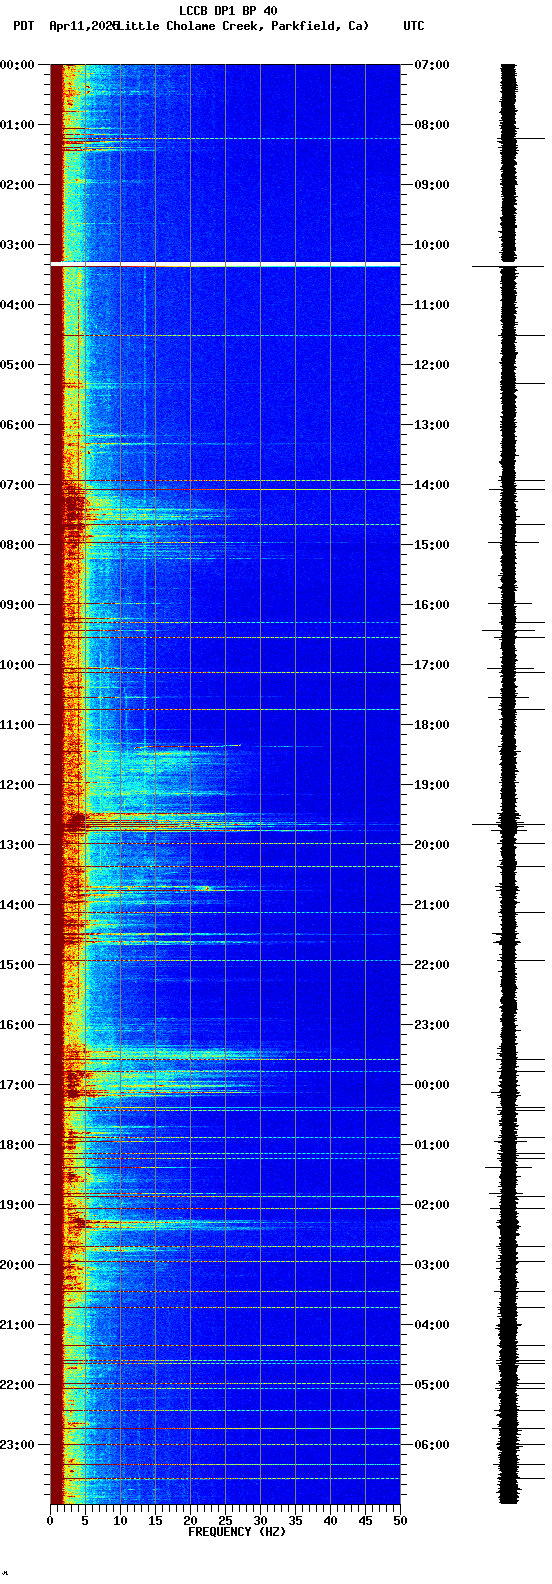Click the 20:00 UTC label on right axis
Screen dimensions: 552x1584
pos(432,845)
